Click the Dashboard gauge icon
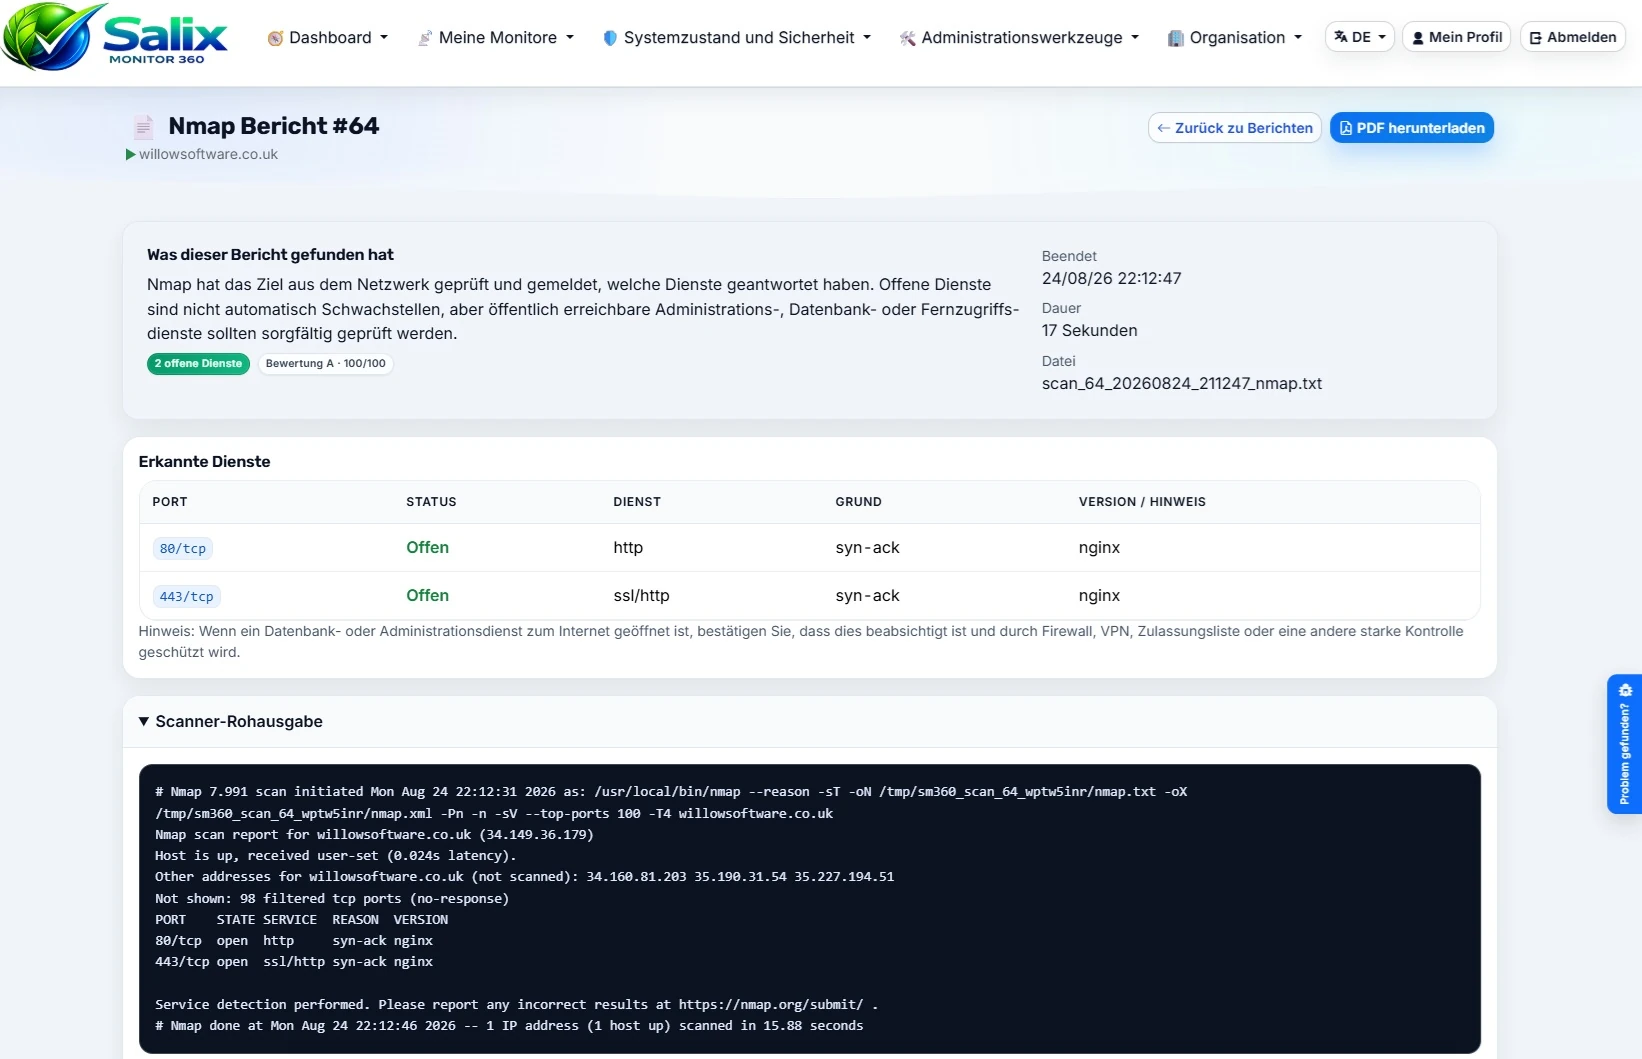Image resolution: width=1642 pixels, height=1059 pixels. [275, 38]
